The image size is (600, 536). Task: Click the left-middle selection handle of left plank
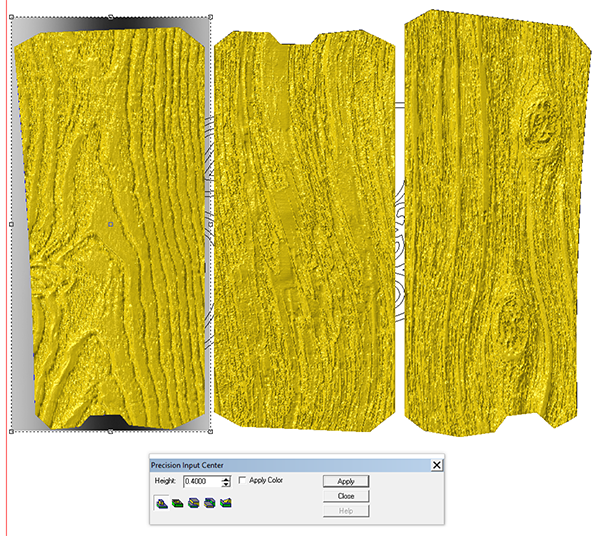(x=11, y=224)
